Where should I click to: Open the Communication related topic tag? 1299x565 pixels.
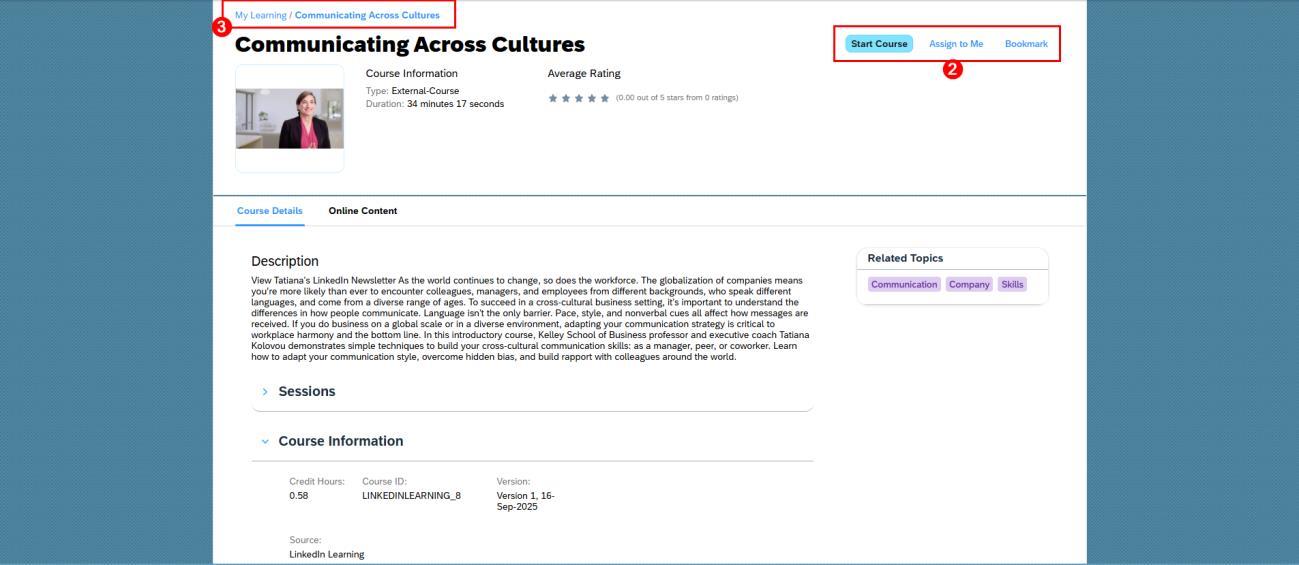pyautogui.click(x=904, y=284)
